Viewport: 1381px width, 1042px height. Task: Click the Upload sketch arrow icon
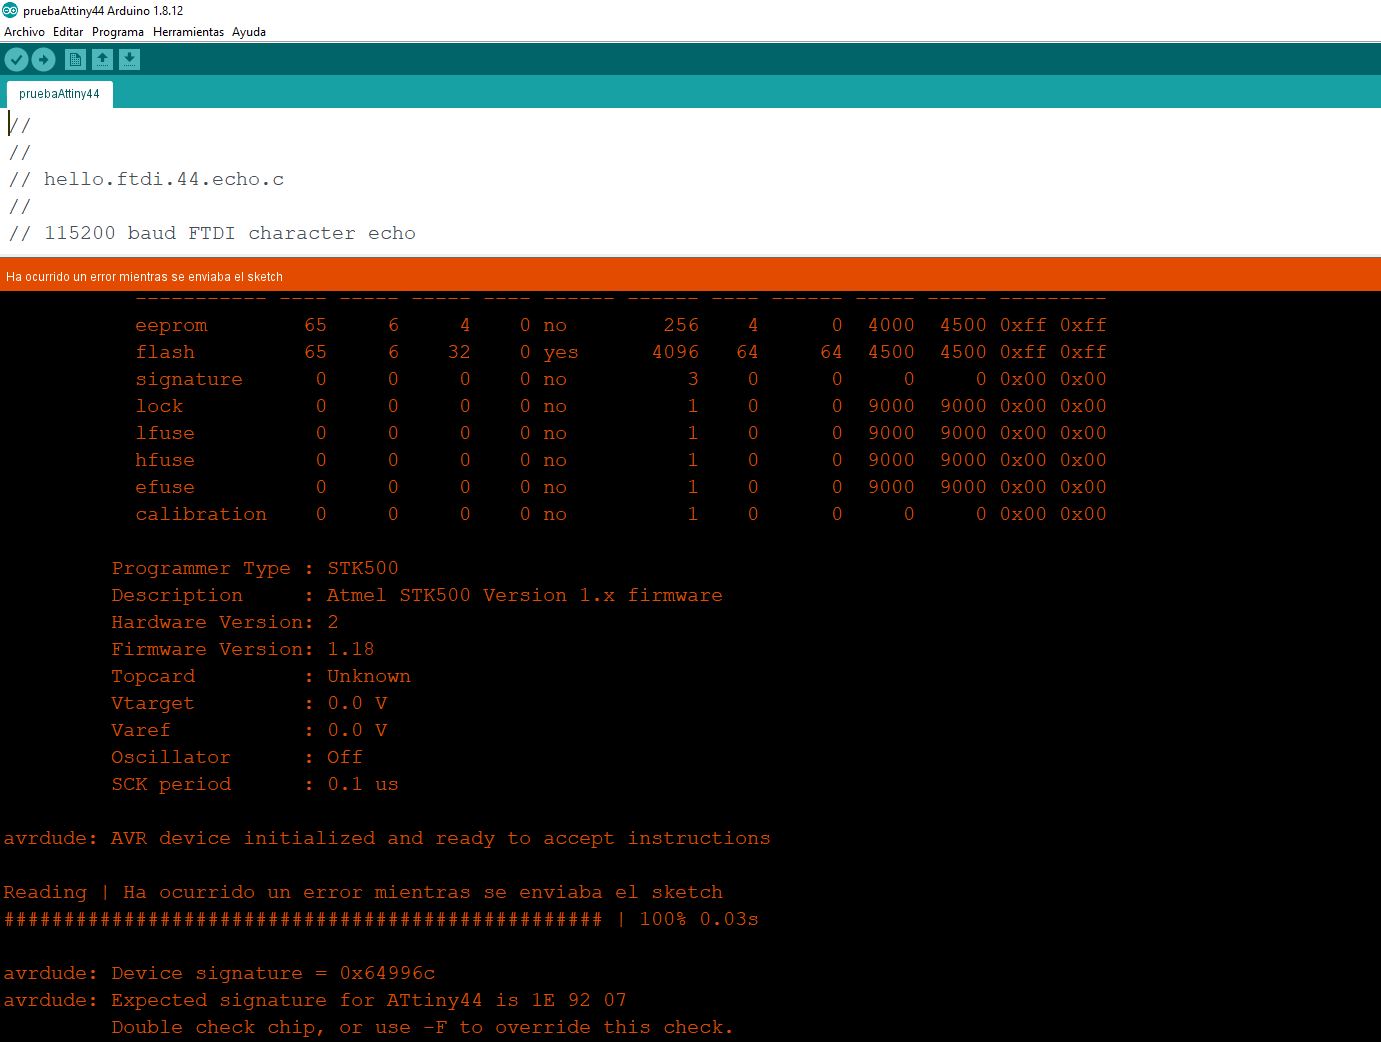43,60
